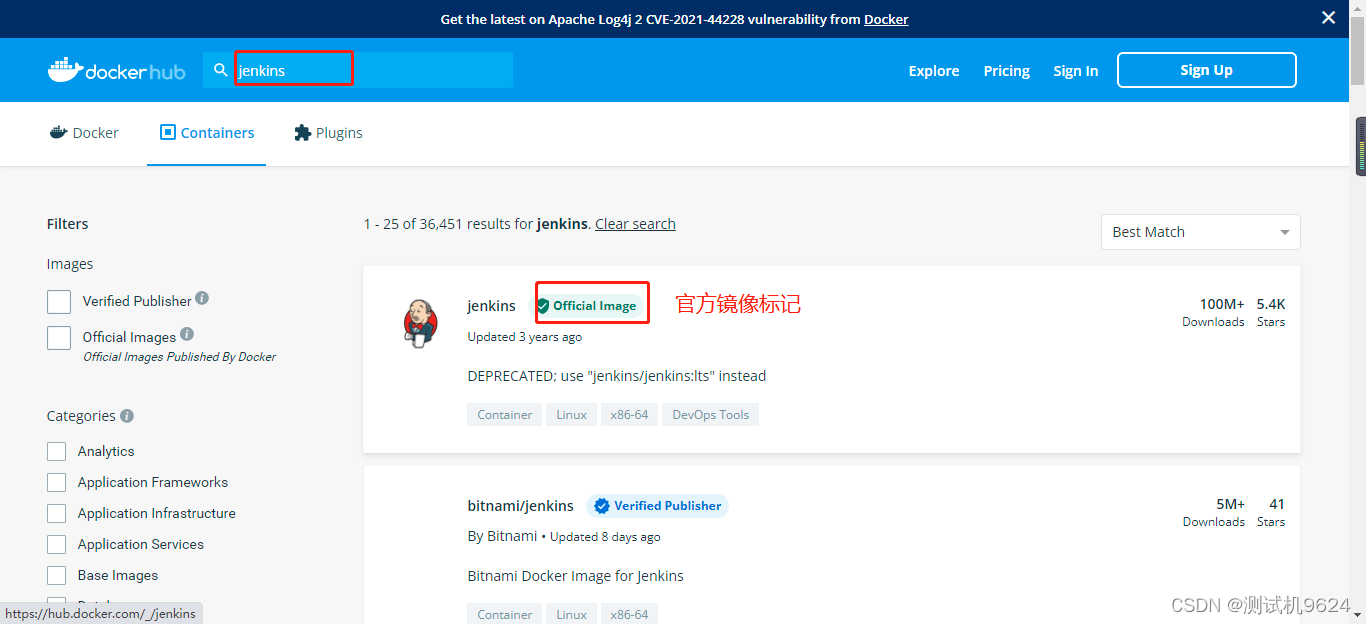Click the Jenkins butler logo thumbnail

point(421,322)
